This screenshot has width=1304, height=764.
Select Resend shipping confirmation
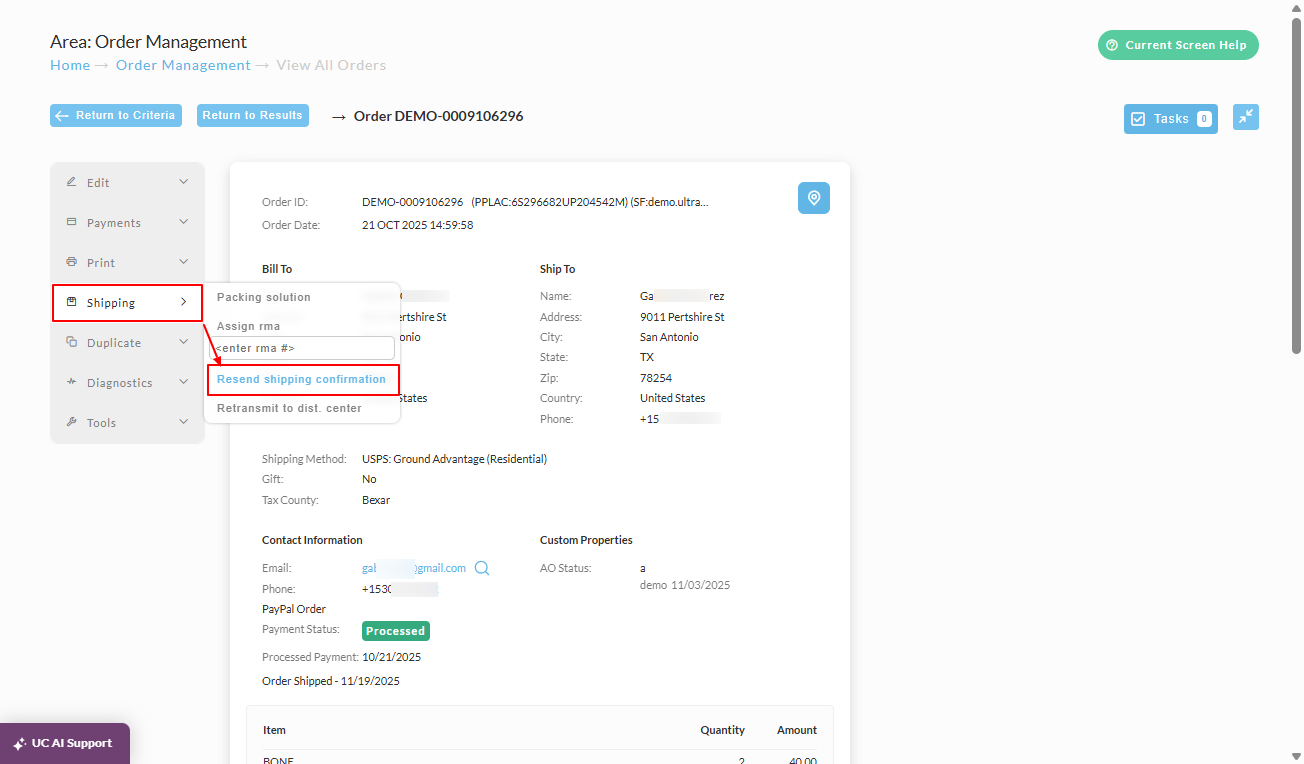pos(301,380)
